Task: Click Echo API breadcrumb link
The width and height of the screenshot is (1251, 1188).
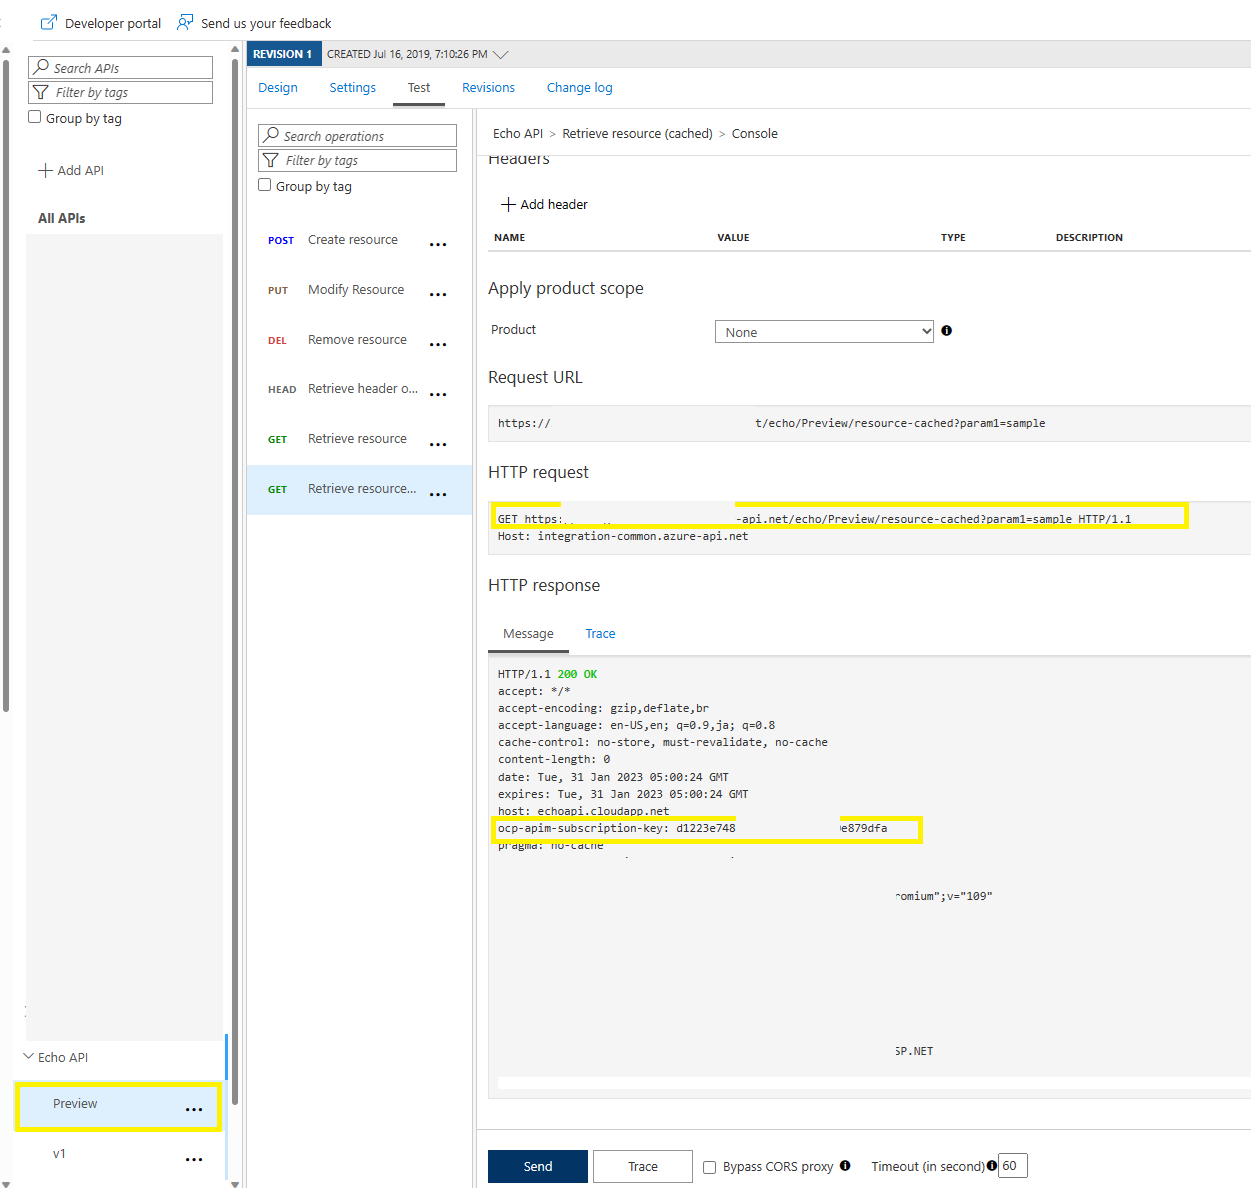Action: point(518,133)
